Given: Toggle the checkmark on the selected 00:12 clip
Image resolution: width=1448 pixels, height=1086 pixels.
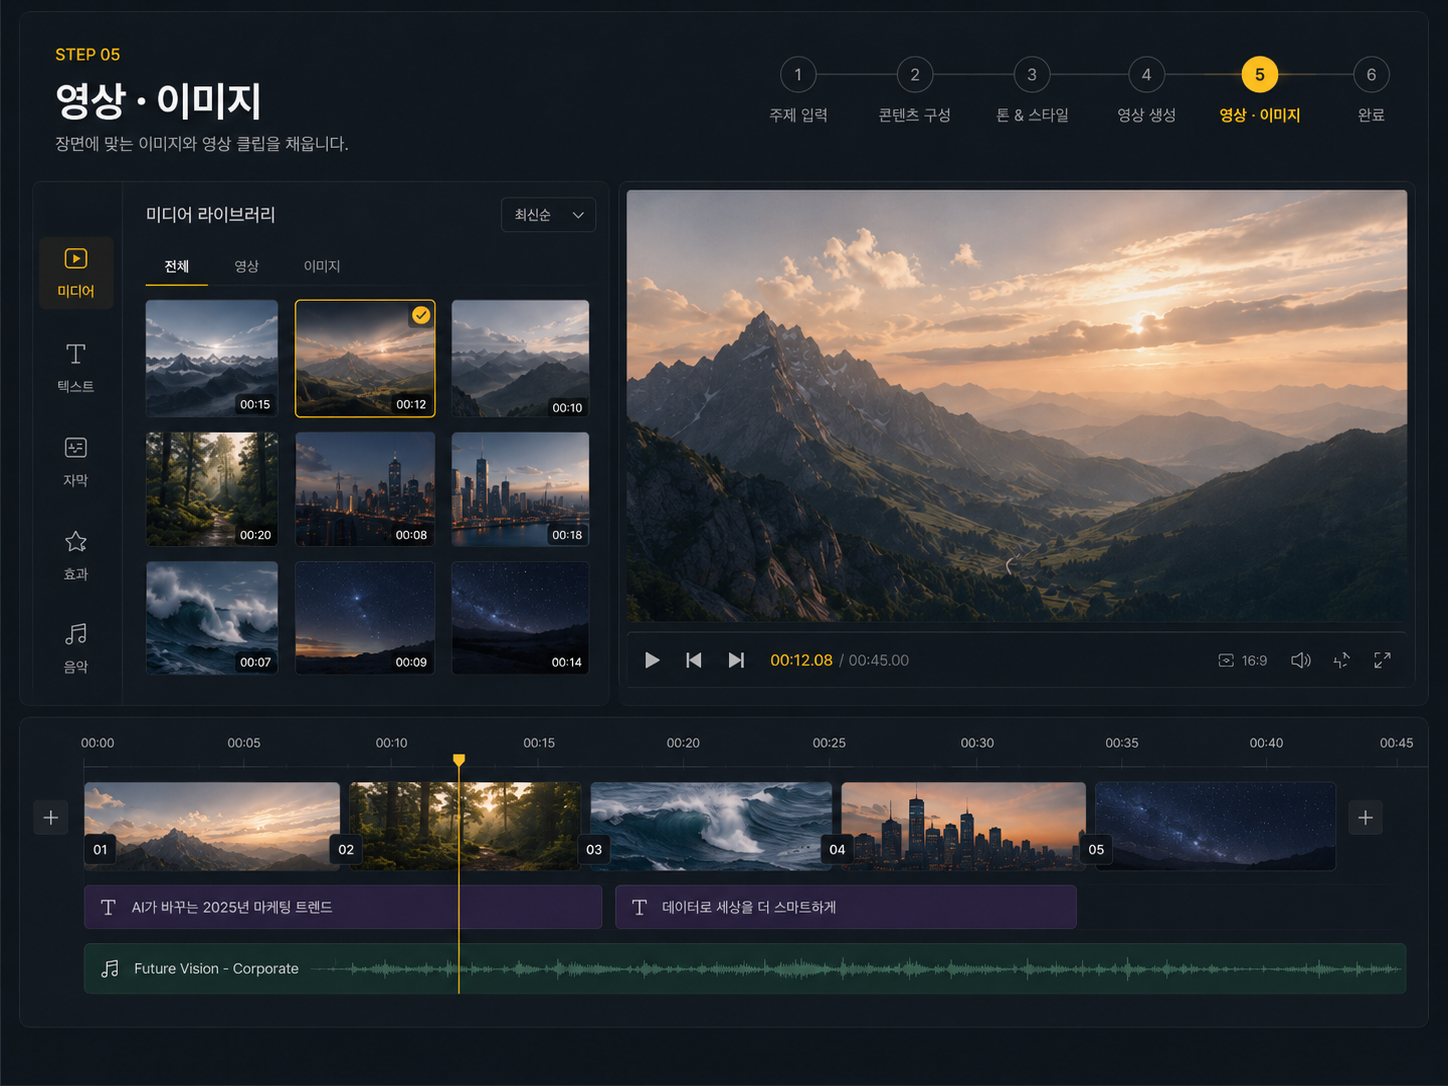Looking at the screenshot, I should [x=421, y=315].
